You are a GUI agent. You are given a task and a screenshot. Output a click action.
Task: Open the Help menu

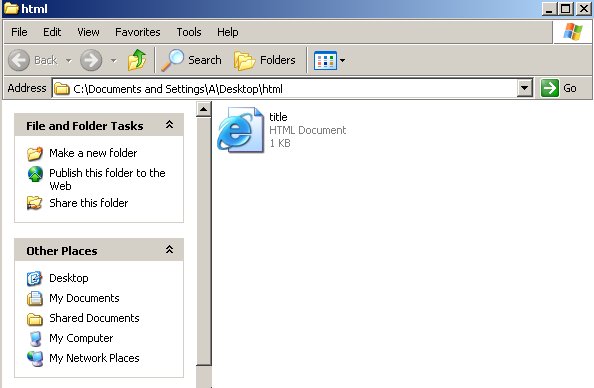coord(228,32)
